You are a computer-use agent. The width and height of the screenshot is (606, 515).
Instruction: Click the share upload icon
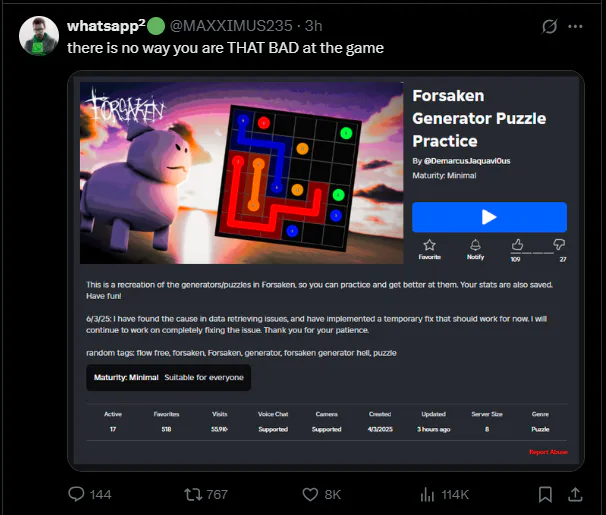point(575,494)
